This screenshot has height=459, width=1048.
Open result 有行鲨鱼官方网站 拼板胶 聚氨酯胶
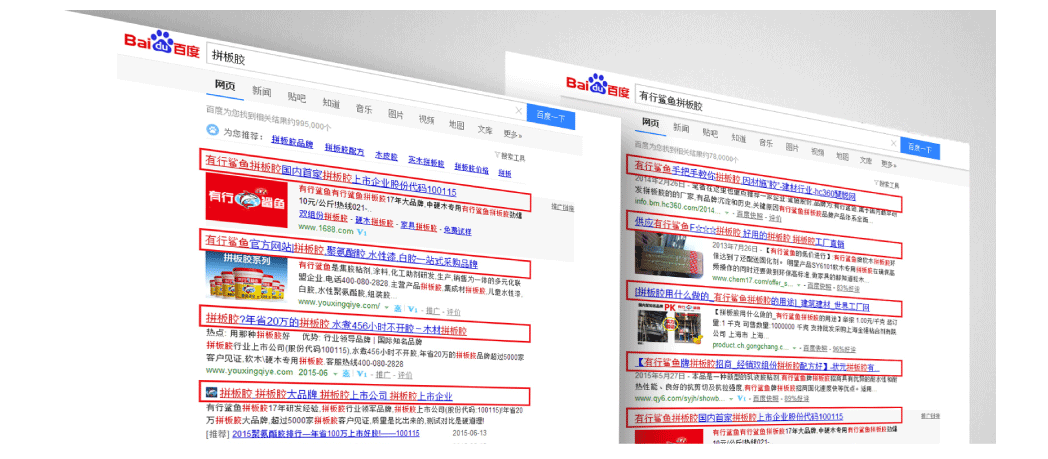tap(342, 252)
